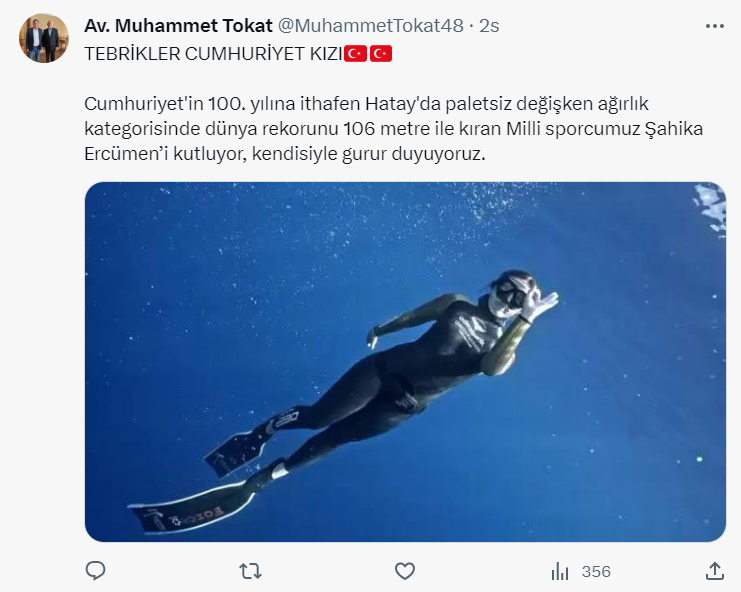Image resolution: width=741 pixels, height=592 pixels.
Task: Click the word Şahika in the tweet
Action: click(x=674, y=129)
